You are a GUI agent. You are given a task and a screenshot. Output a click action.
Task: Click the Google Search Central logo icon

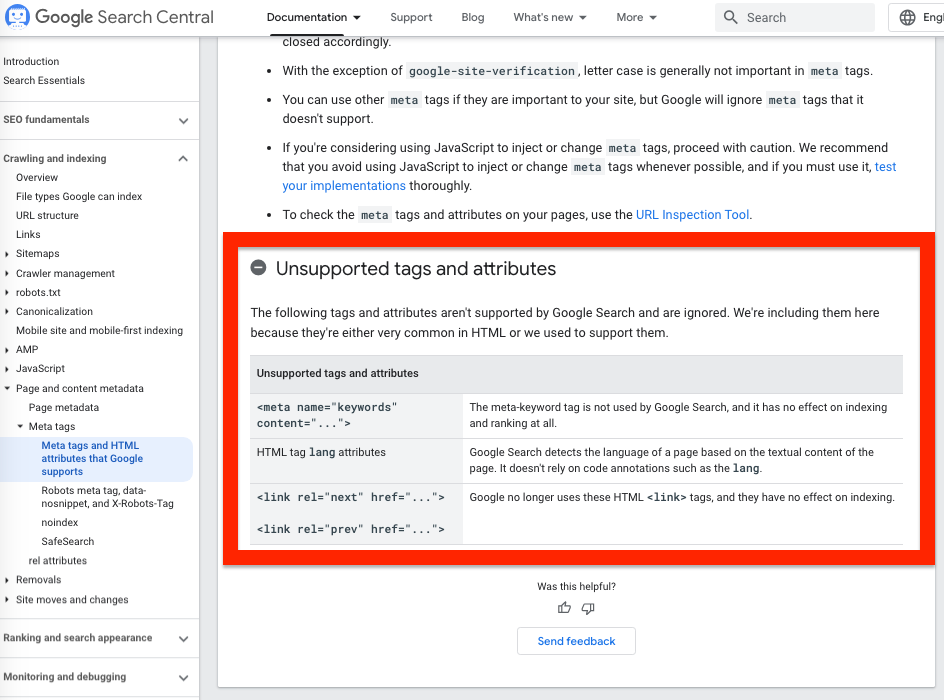tap(17, 17)
